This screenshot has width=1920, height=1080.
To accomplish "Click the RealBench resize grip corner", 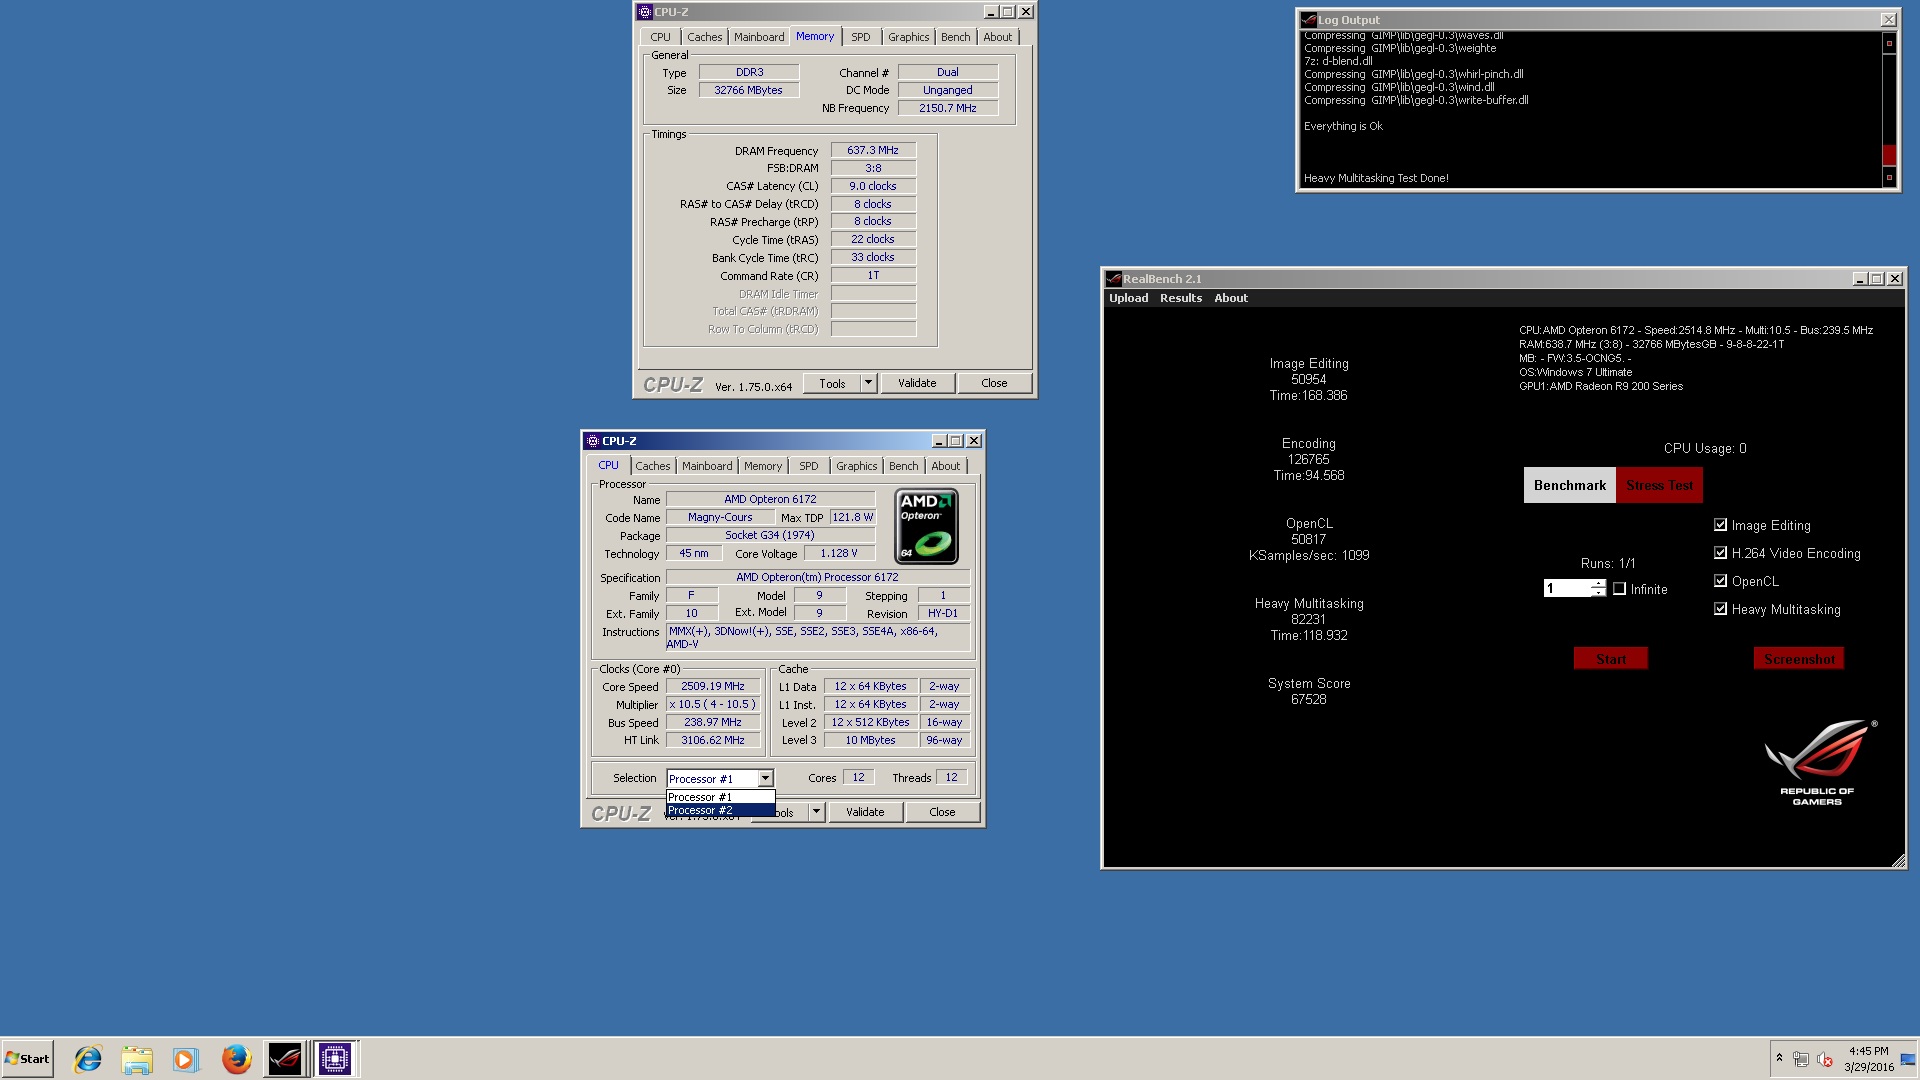I will click(x=1898, y=861).
